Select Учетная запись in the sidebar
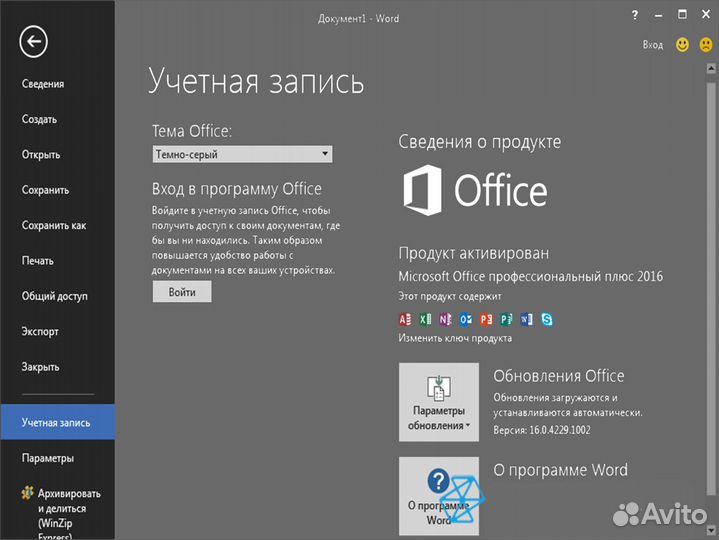The width and height of the screenshot is (719, 540). 58,422
